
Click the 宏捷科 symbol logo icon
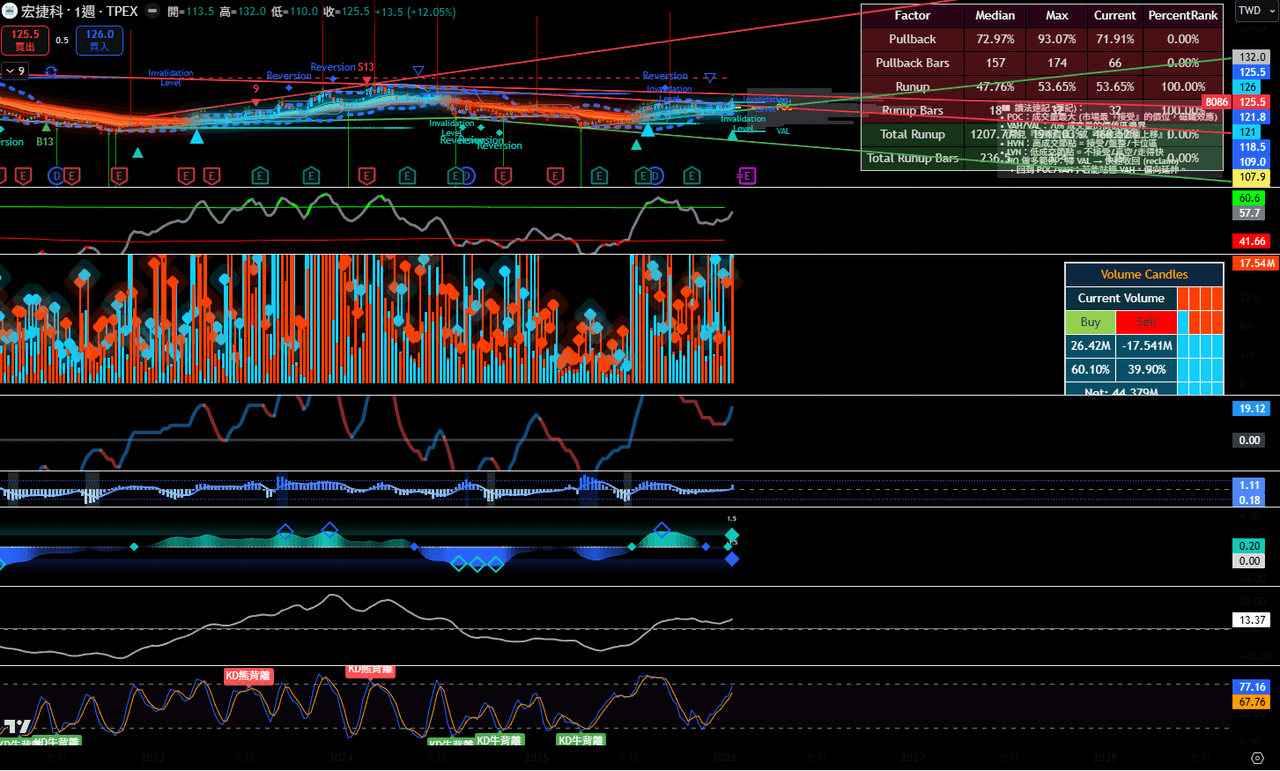[x=9, y=11]
